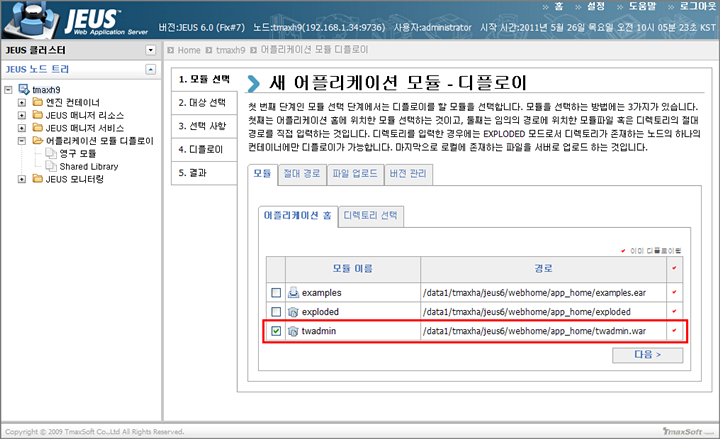Select the 어플리케이션 홈 sub-tab
This screenshot has height=439, width=720.
(298, 216)
